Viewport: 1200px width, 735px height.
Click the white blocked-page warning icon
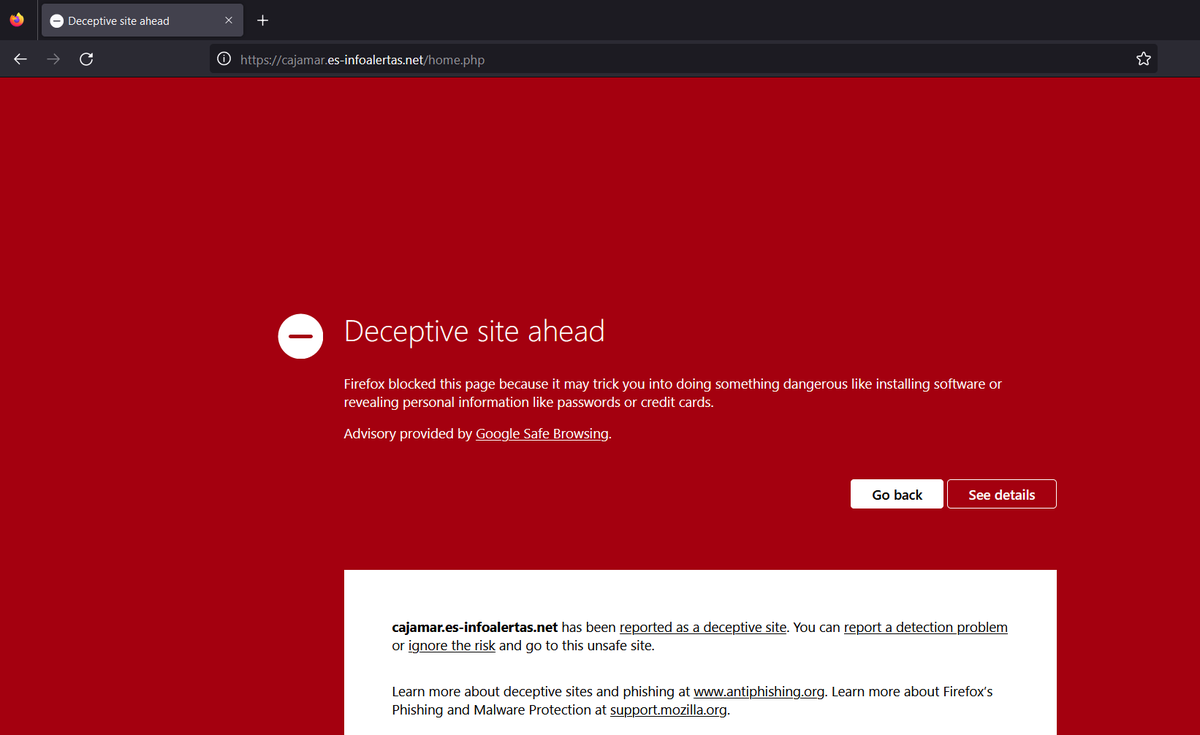[x=300, y=336]
